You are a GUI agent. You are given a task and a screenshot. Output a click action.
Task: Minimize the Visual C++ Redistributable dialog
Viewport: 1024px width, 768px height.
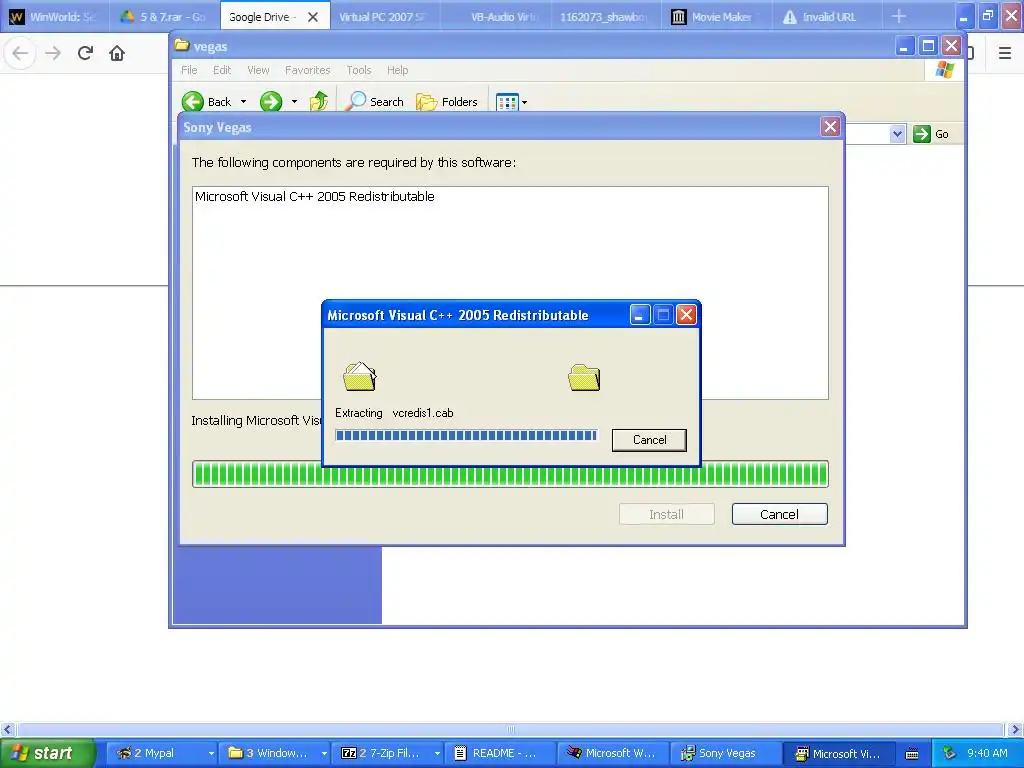[639, 315]
